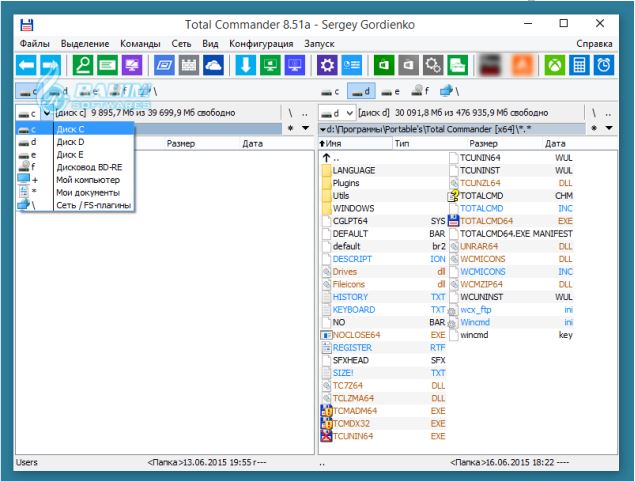Viewport: 635px width, 481px height.
Task: Click the green search magnifier toolbar icon
Action: coord(84,65)
